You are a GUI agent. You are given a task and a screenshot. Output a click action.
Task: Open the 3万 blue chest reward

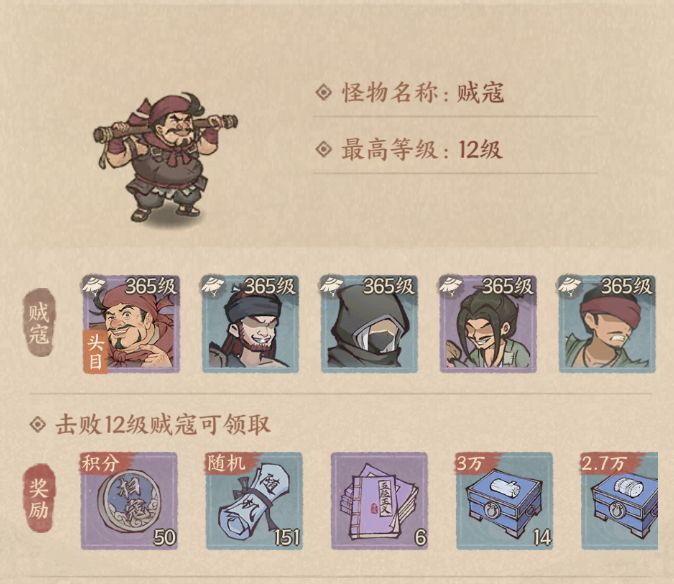pos(504,501)
